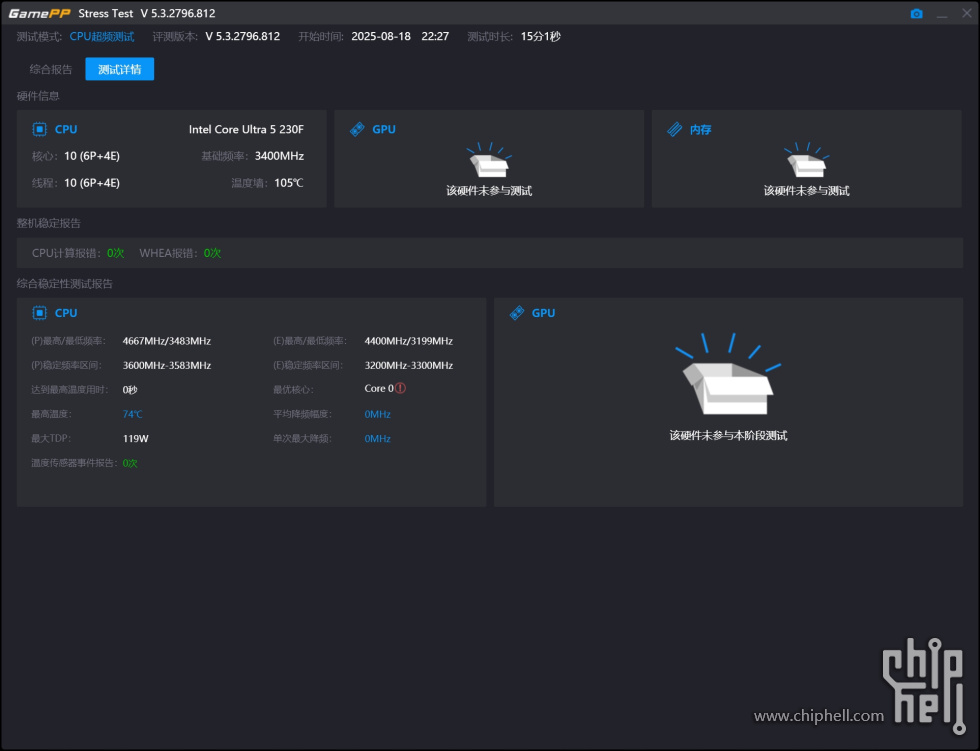Viewport: 980px width, 751px height.
Task: Click the empty box icon in 内存 card
Action: click(806, 160)
